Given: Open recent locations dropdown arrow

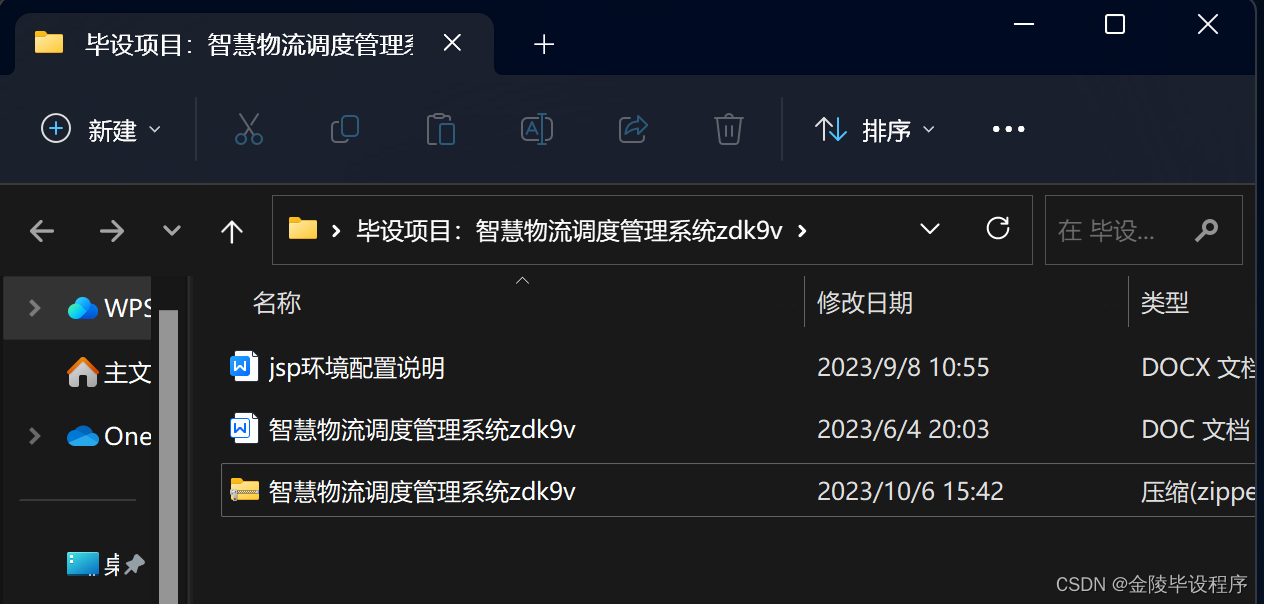Looking at the screenshot, I should pos(172,231).
